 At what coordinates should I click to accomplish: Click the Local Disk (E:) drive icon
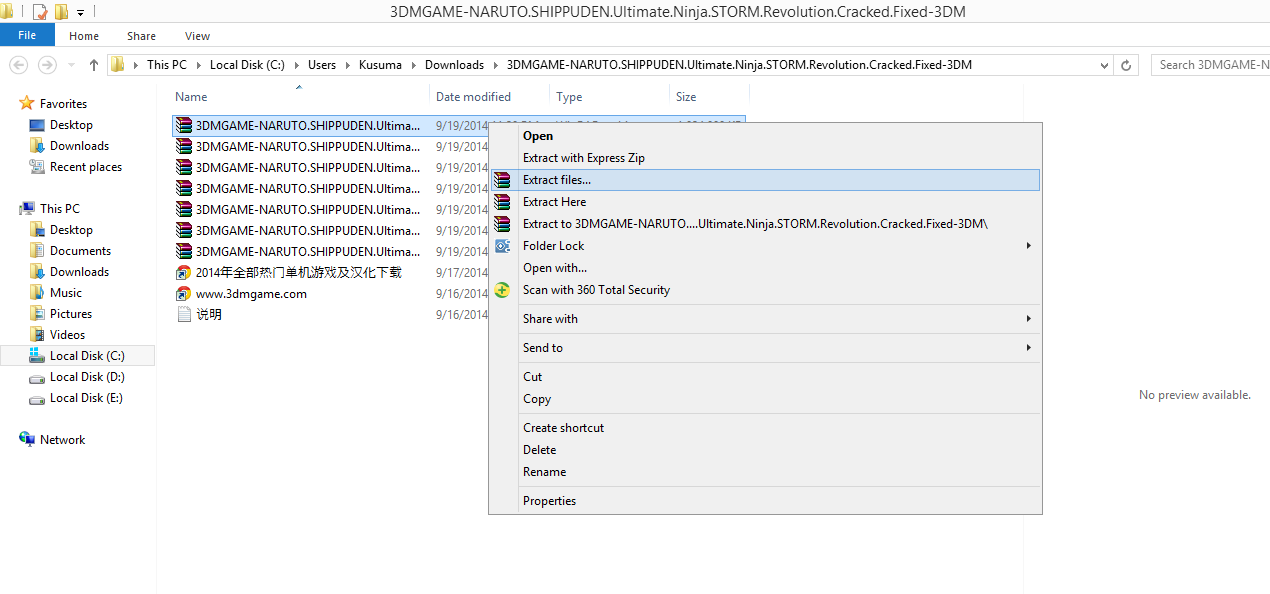pyautogui.click(x=37, y=399)
